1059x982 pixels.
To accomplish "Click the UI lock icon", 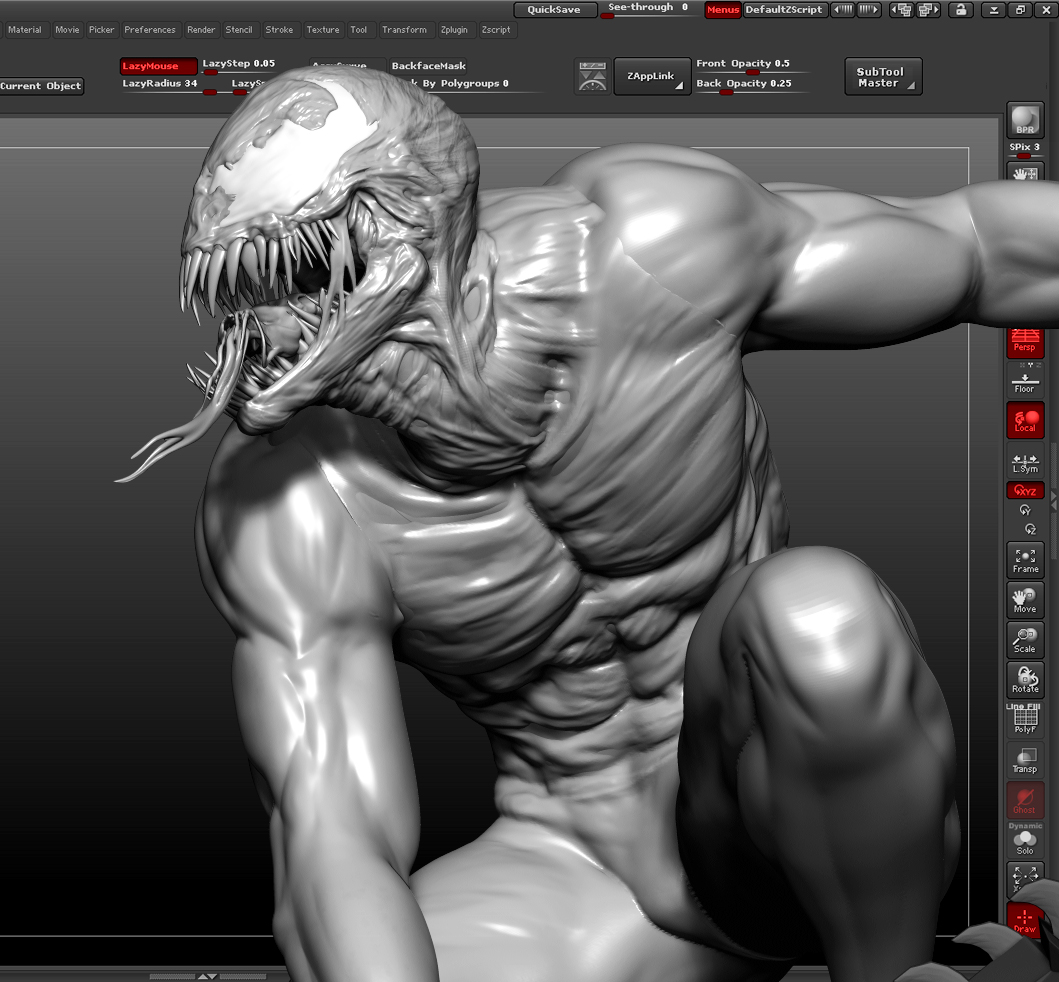I will tap(960, 9).
